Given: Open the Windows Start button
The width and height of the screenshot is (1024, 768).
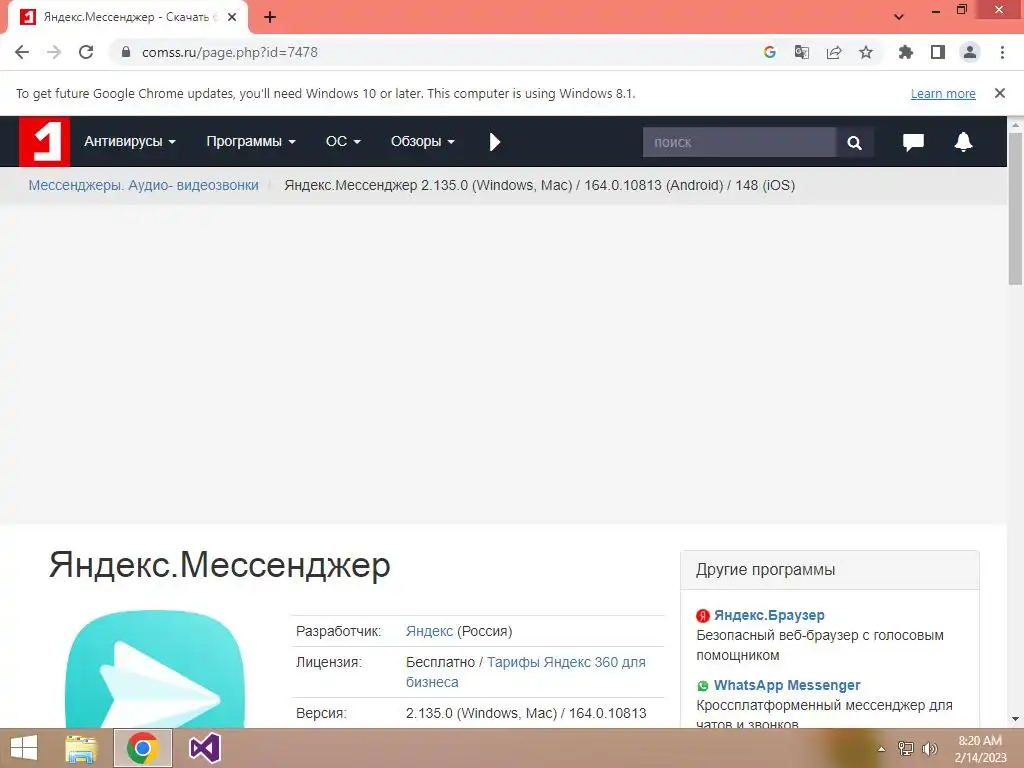Looking at the screenshot, I should point(24,748).
